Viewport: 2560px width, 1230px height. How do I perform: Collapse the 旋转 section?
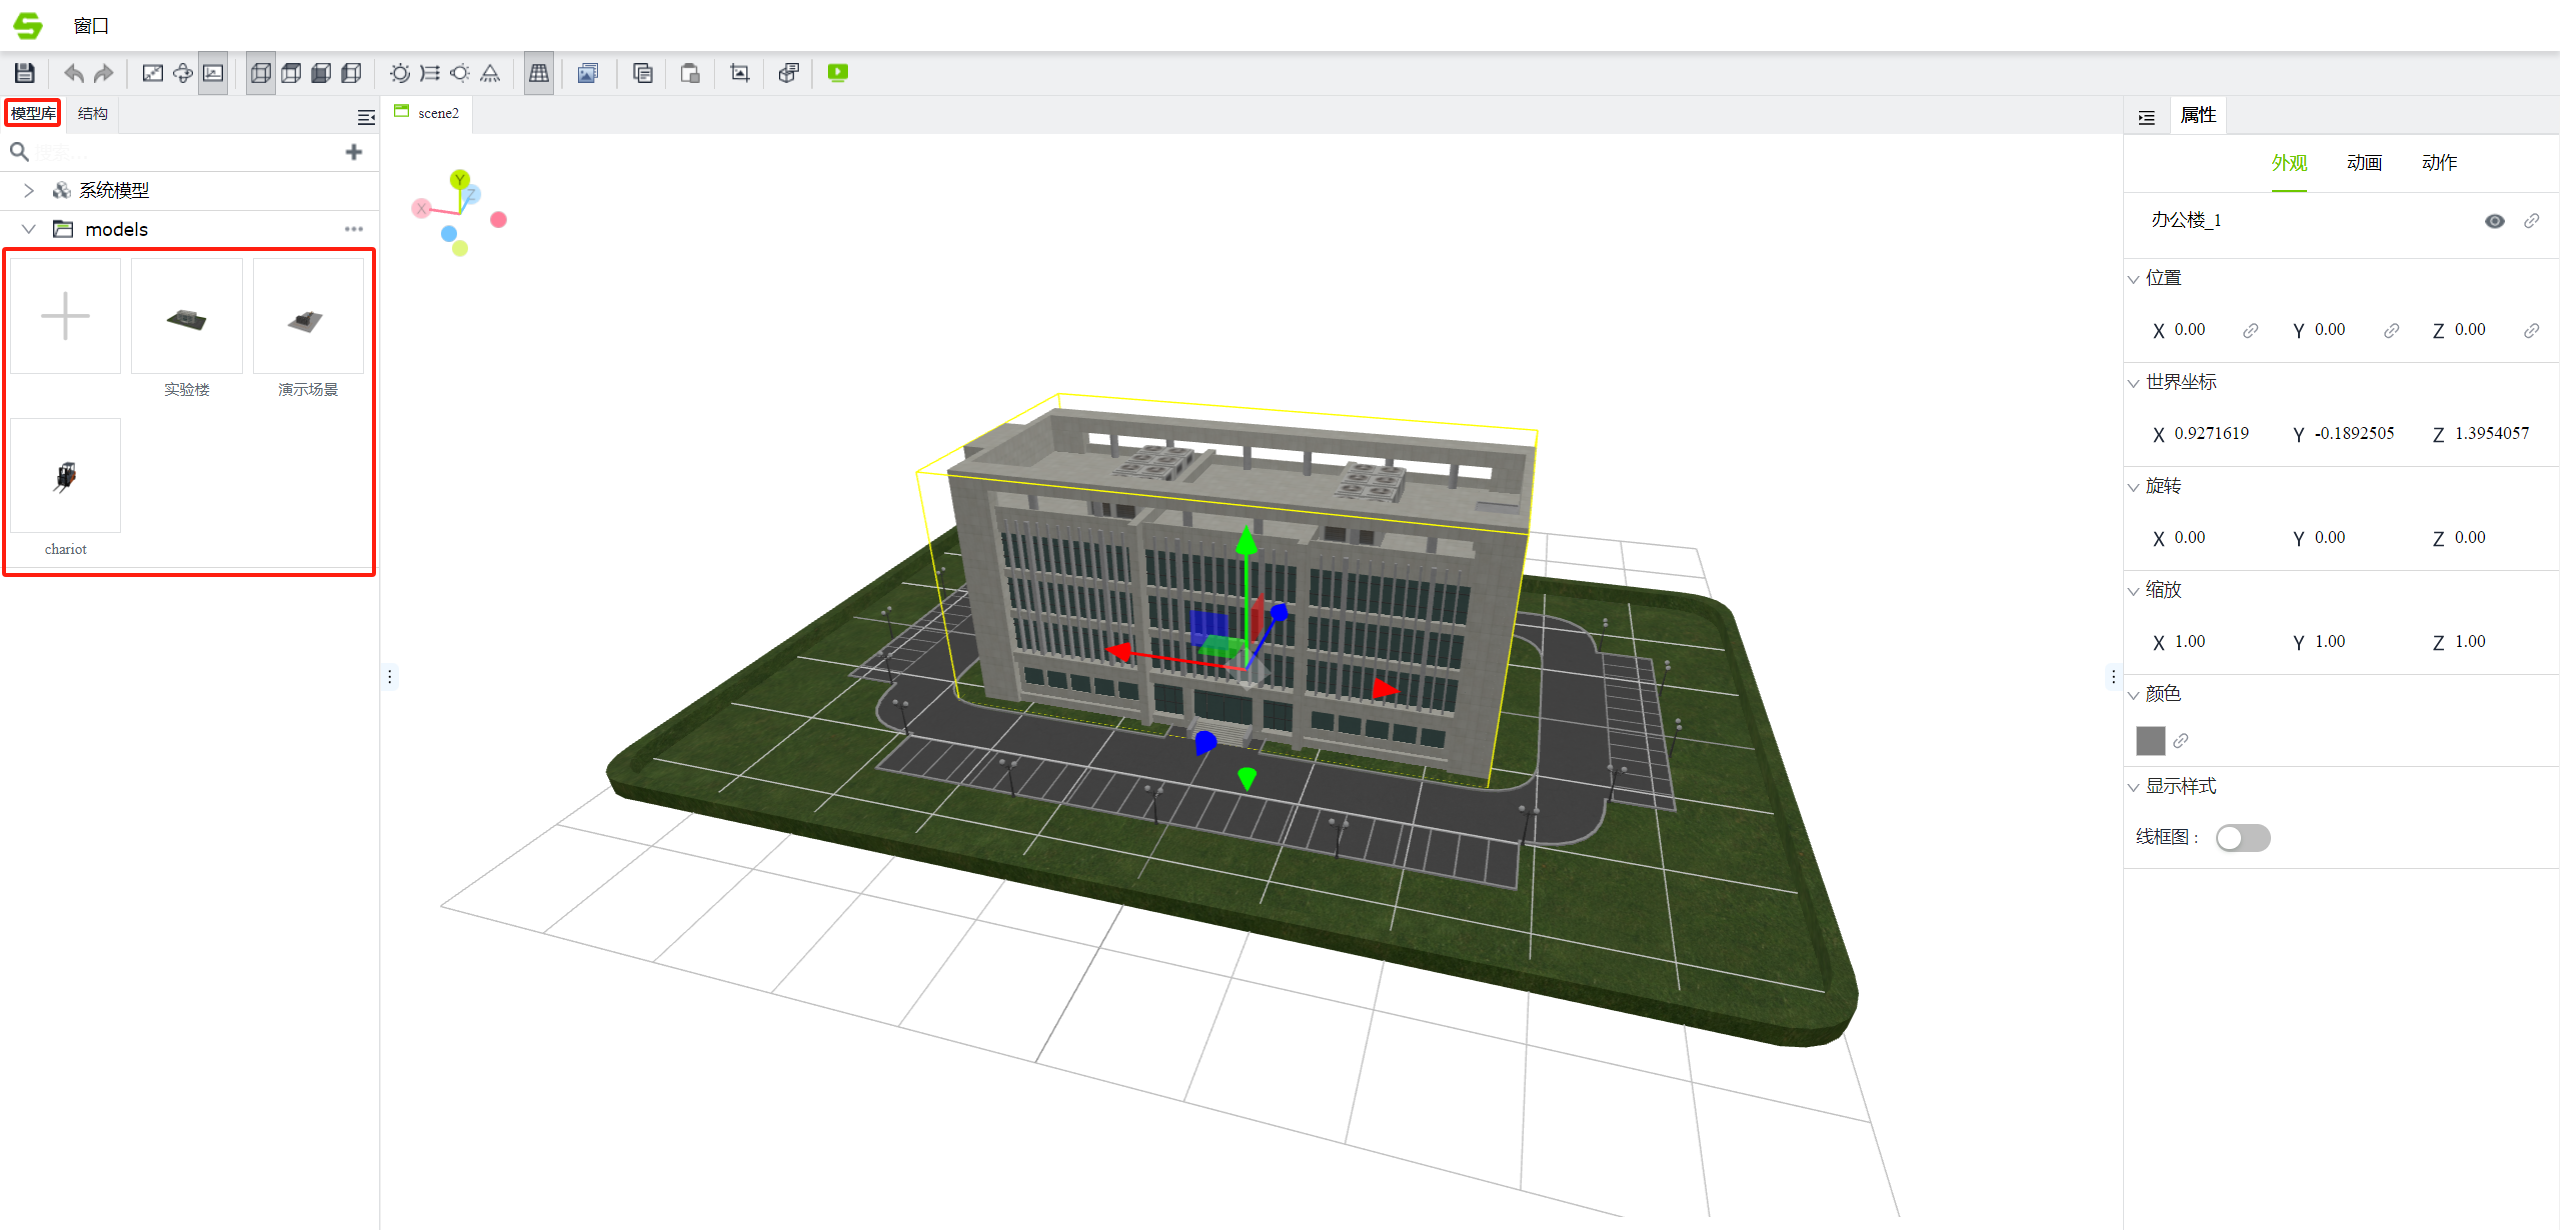pyautogui.click(x=2134, y=486)
